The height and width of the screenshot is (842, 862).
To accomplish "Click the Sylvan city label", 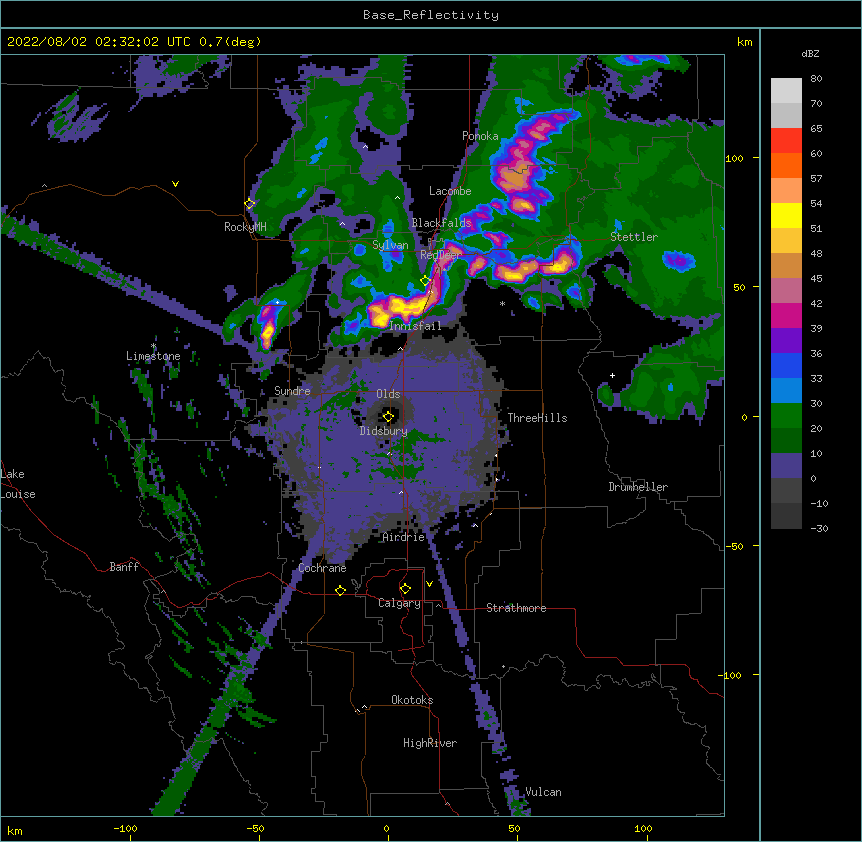I will [390, 245].
